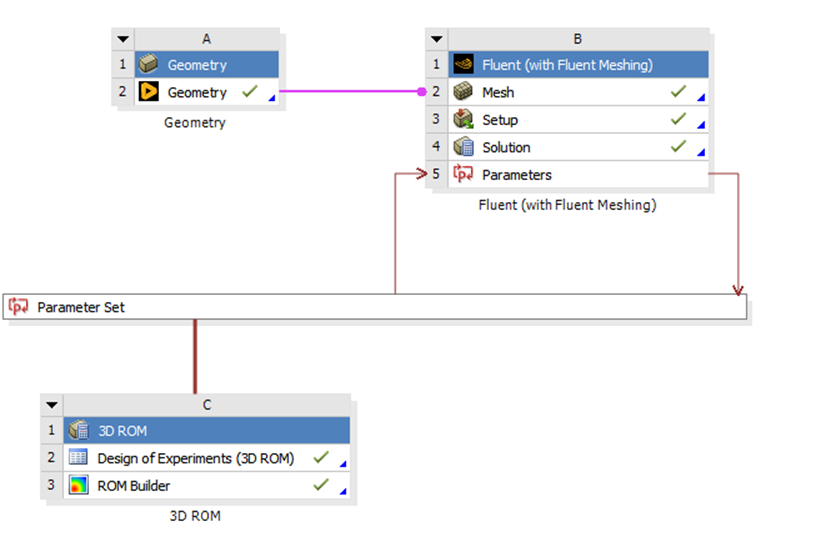Click the 3D ROM header icon

(x=78, y=431)
